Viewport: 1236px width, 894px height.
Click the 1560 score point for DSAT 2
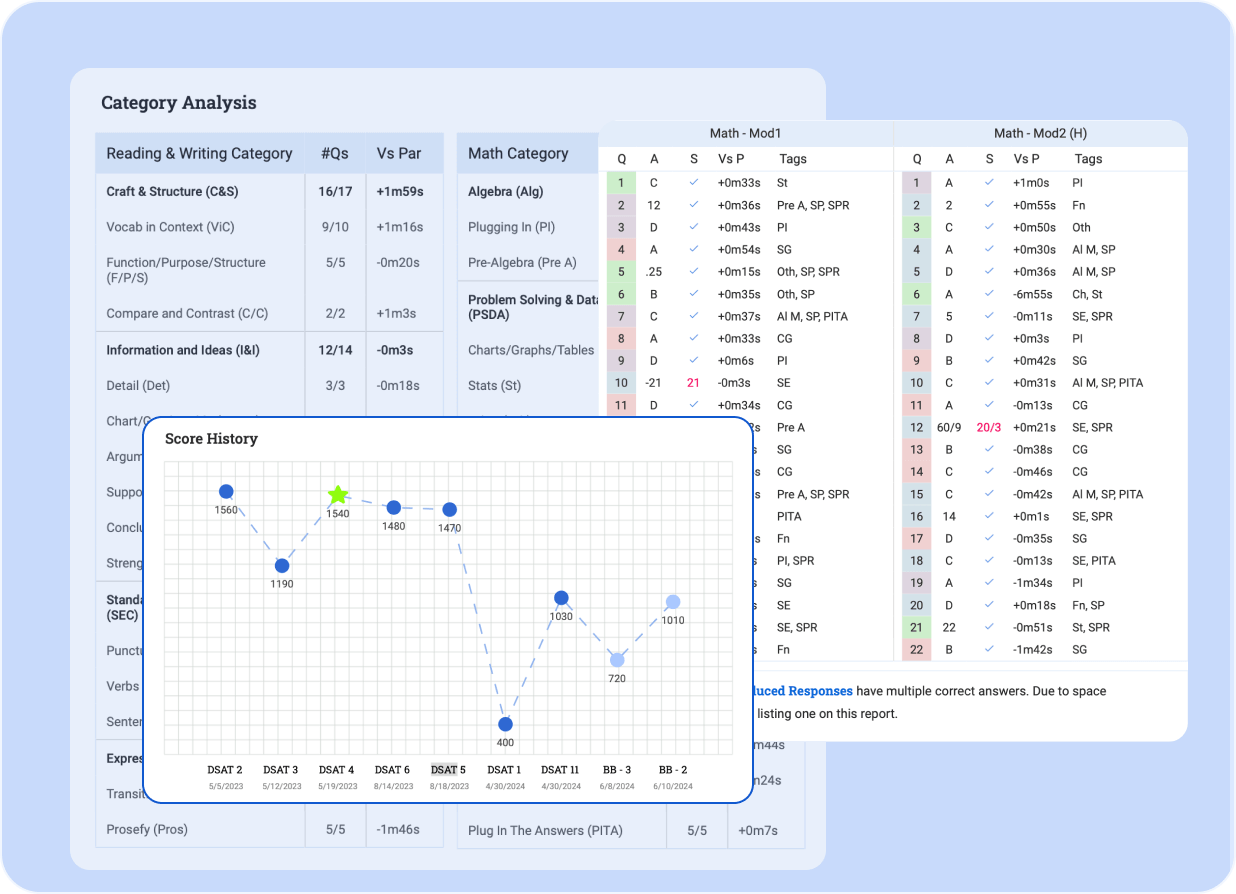[226, 491]
